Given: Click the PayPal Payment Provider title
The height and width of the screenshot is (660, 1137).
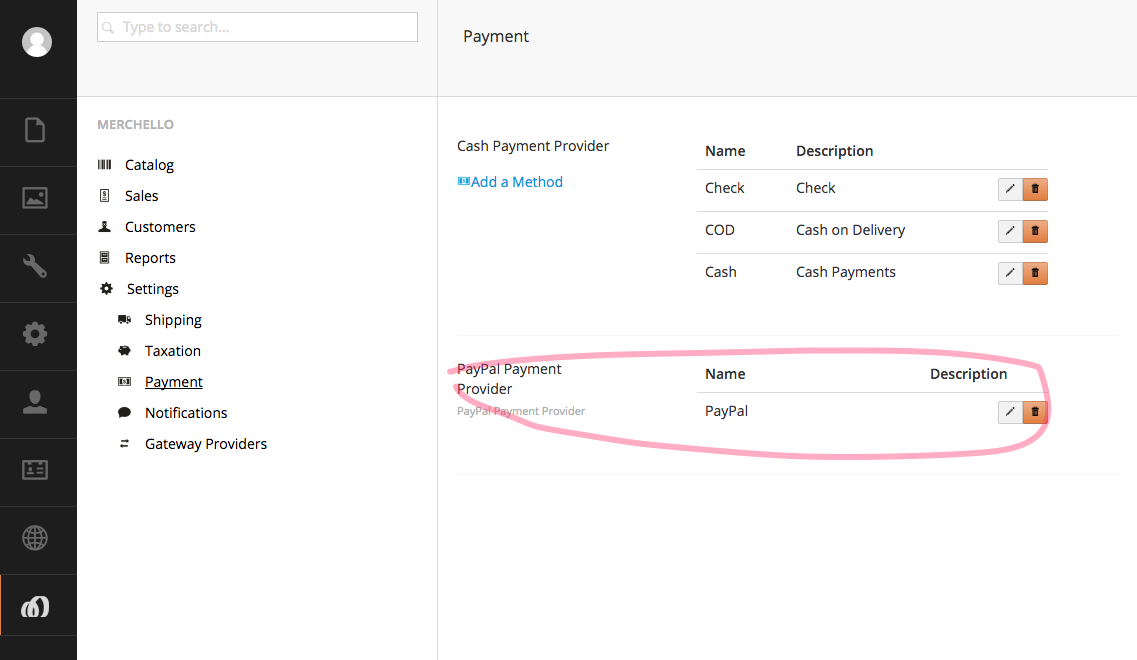Looking at the screenshot, I should [x=509, y=379].
